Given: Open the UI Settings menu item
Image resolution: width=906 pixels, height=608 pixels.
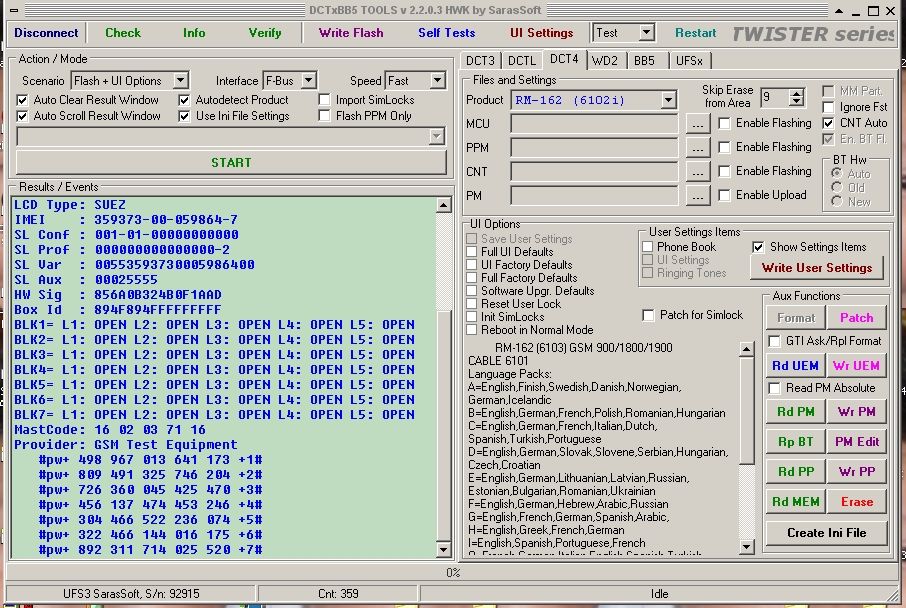Looking at the screenshot, I should click(541, 32).
